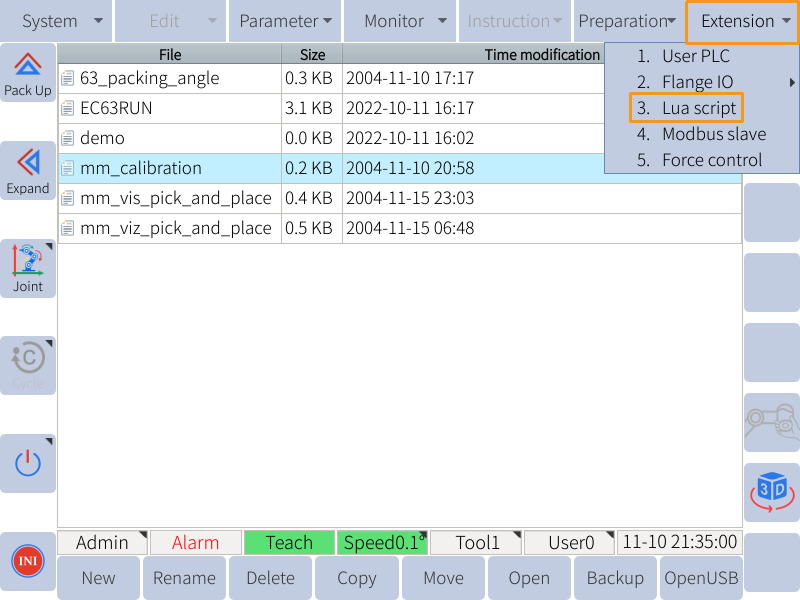Click the Pack Up button
The width and height of the screenshot is (800, 600).
pyautogui.click(x=28, y=73)
